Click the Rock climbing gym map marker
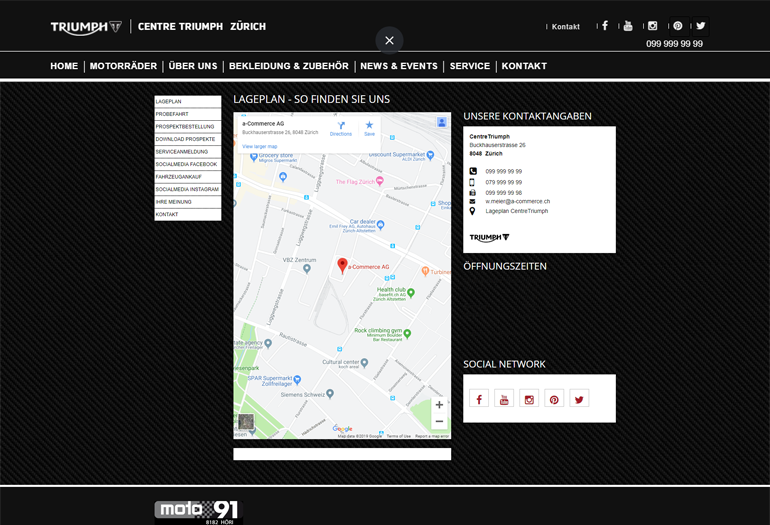Viewport: 770px width, 525px height. click(407, 334)
